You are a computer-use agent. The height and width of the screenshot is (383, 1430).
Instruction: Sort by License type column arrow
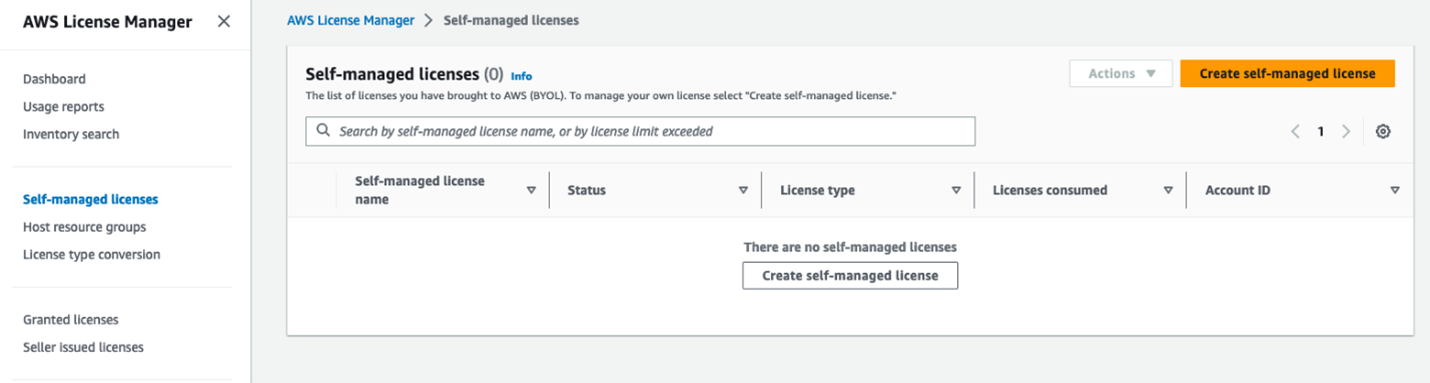click(x=956, y=190)
